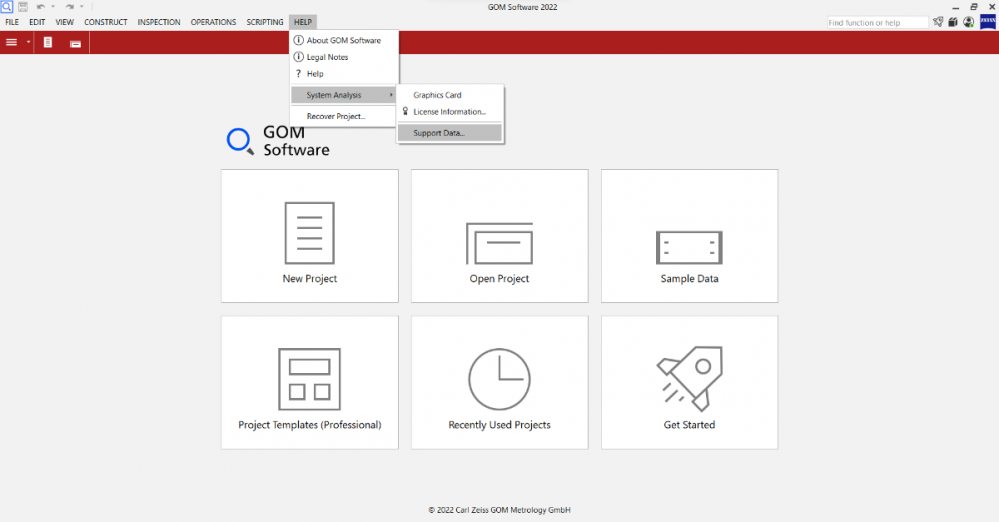Open the user account icon with green dot
The height and width of the screenshot is (522, 999).
968,22
